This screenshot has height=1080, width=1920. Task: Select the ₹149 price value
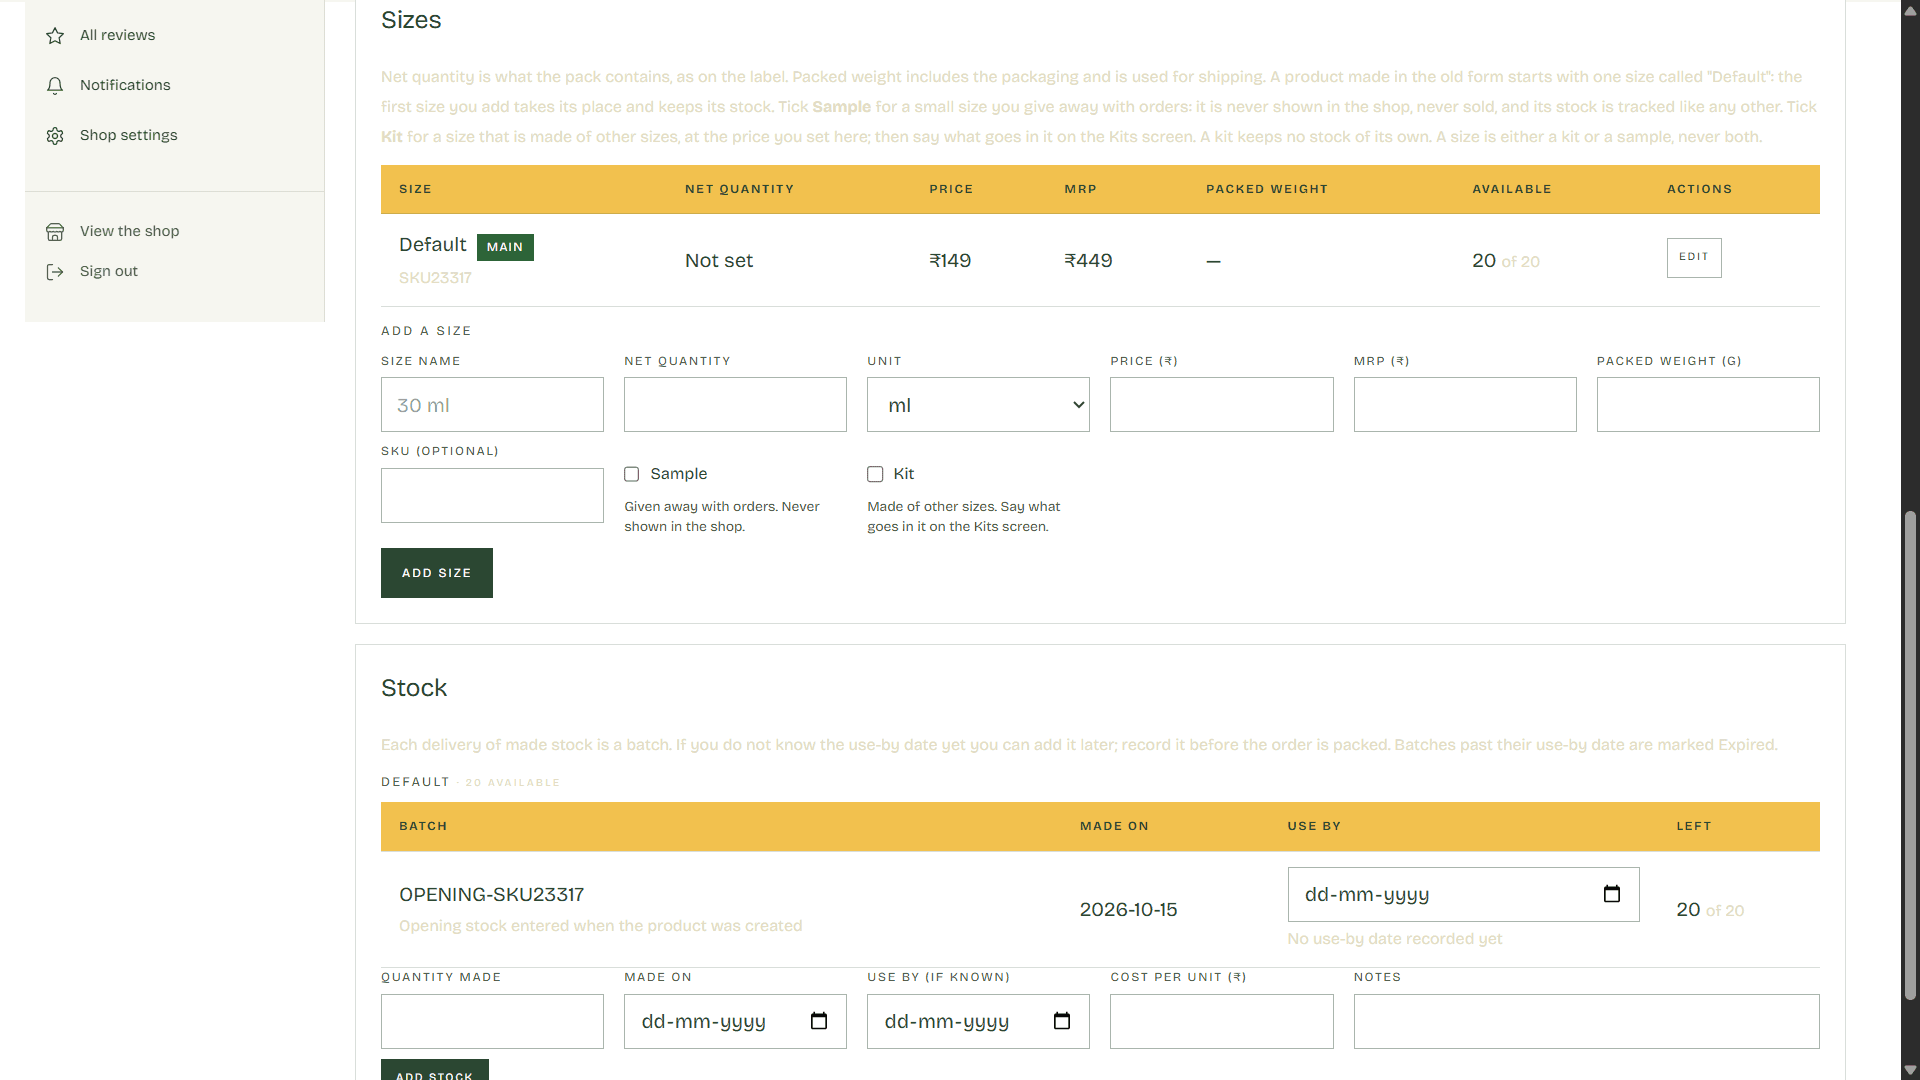pos(950,261)
